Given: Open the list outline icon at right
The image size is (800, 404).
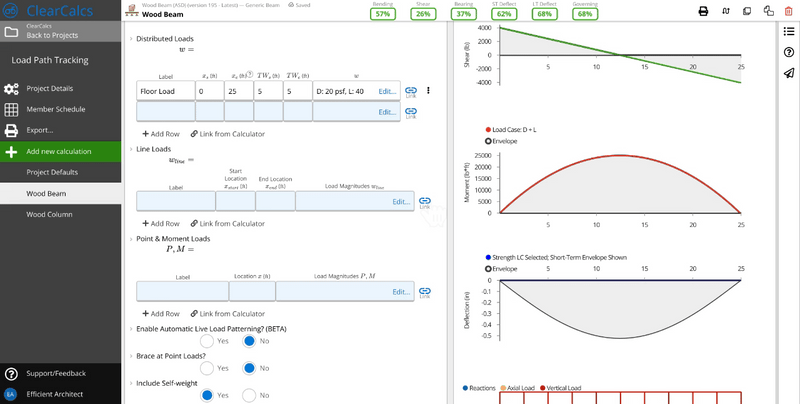Looking at the screenshot, I should point(788,32).
